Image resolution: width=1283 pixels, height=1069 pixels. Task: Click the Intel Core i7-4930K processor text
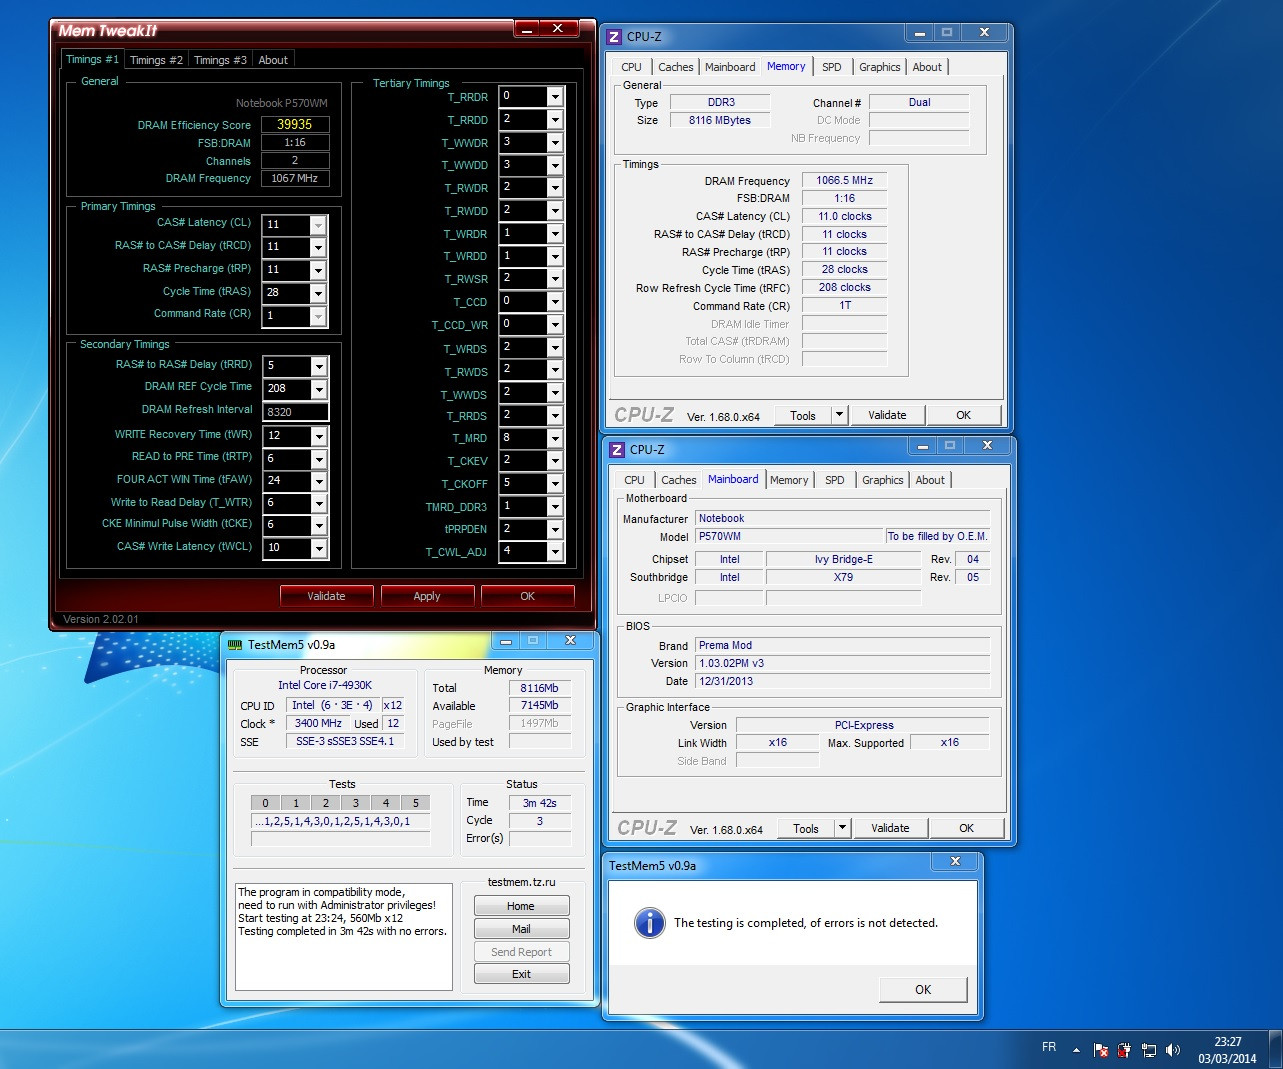pyautogui.click(x=325, y=685)
